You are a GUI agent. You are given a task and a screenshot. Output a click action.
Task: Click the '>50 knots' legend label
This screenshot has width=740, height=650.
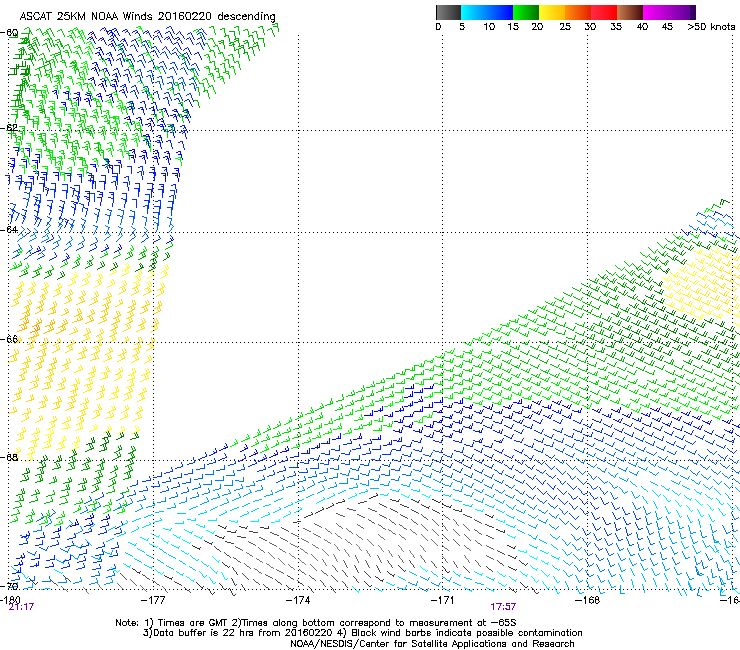(711, 27)
